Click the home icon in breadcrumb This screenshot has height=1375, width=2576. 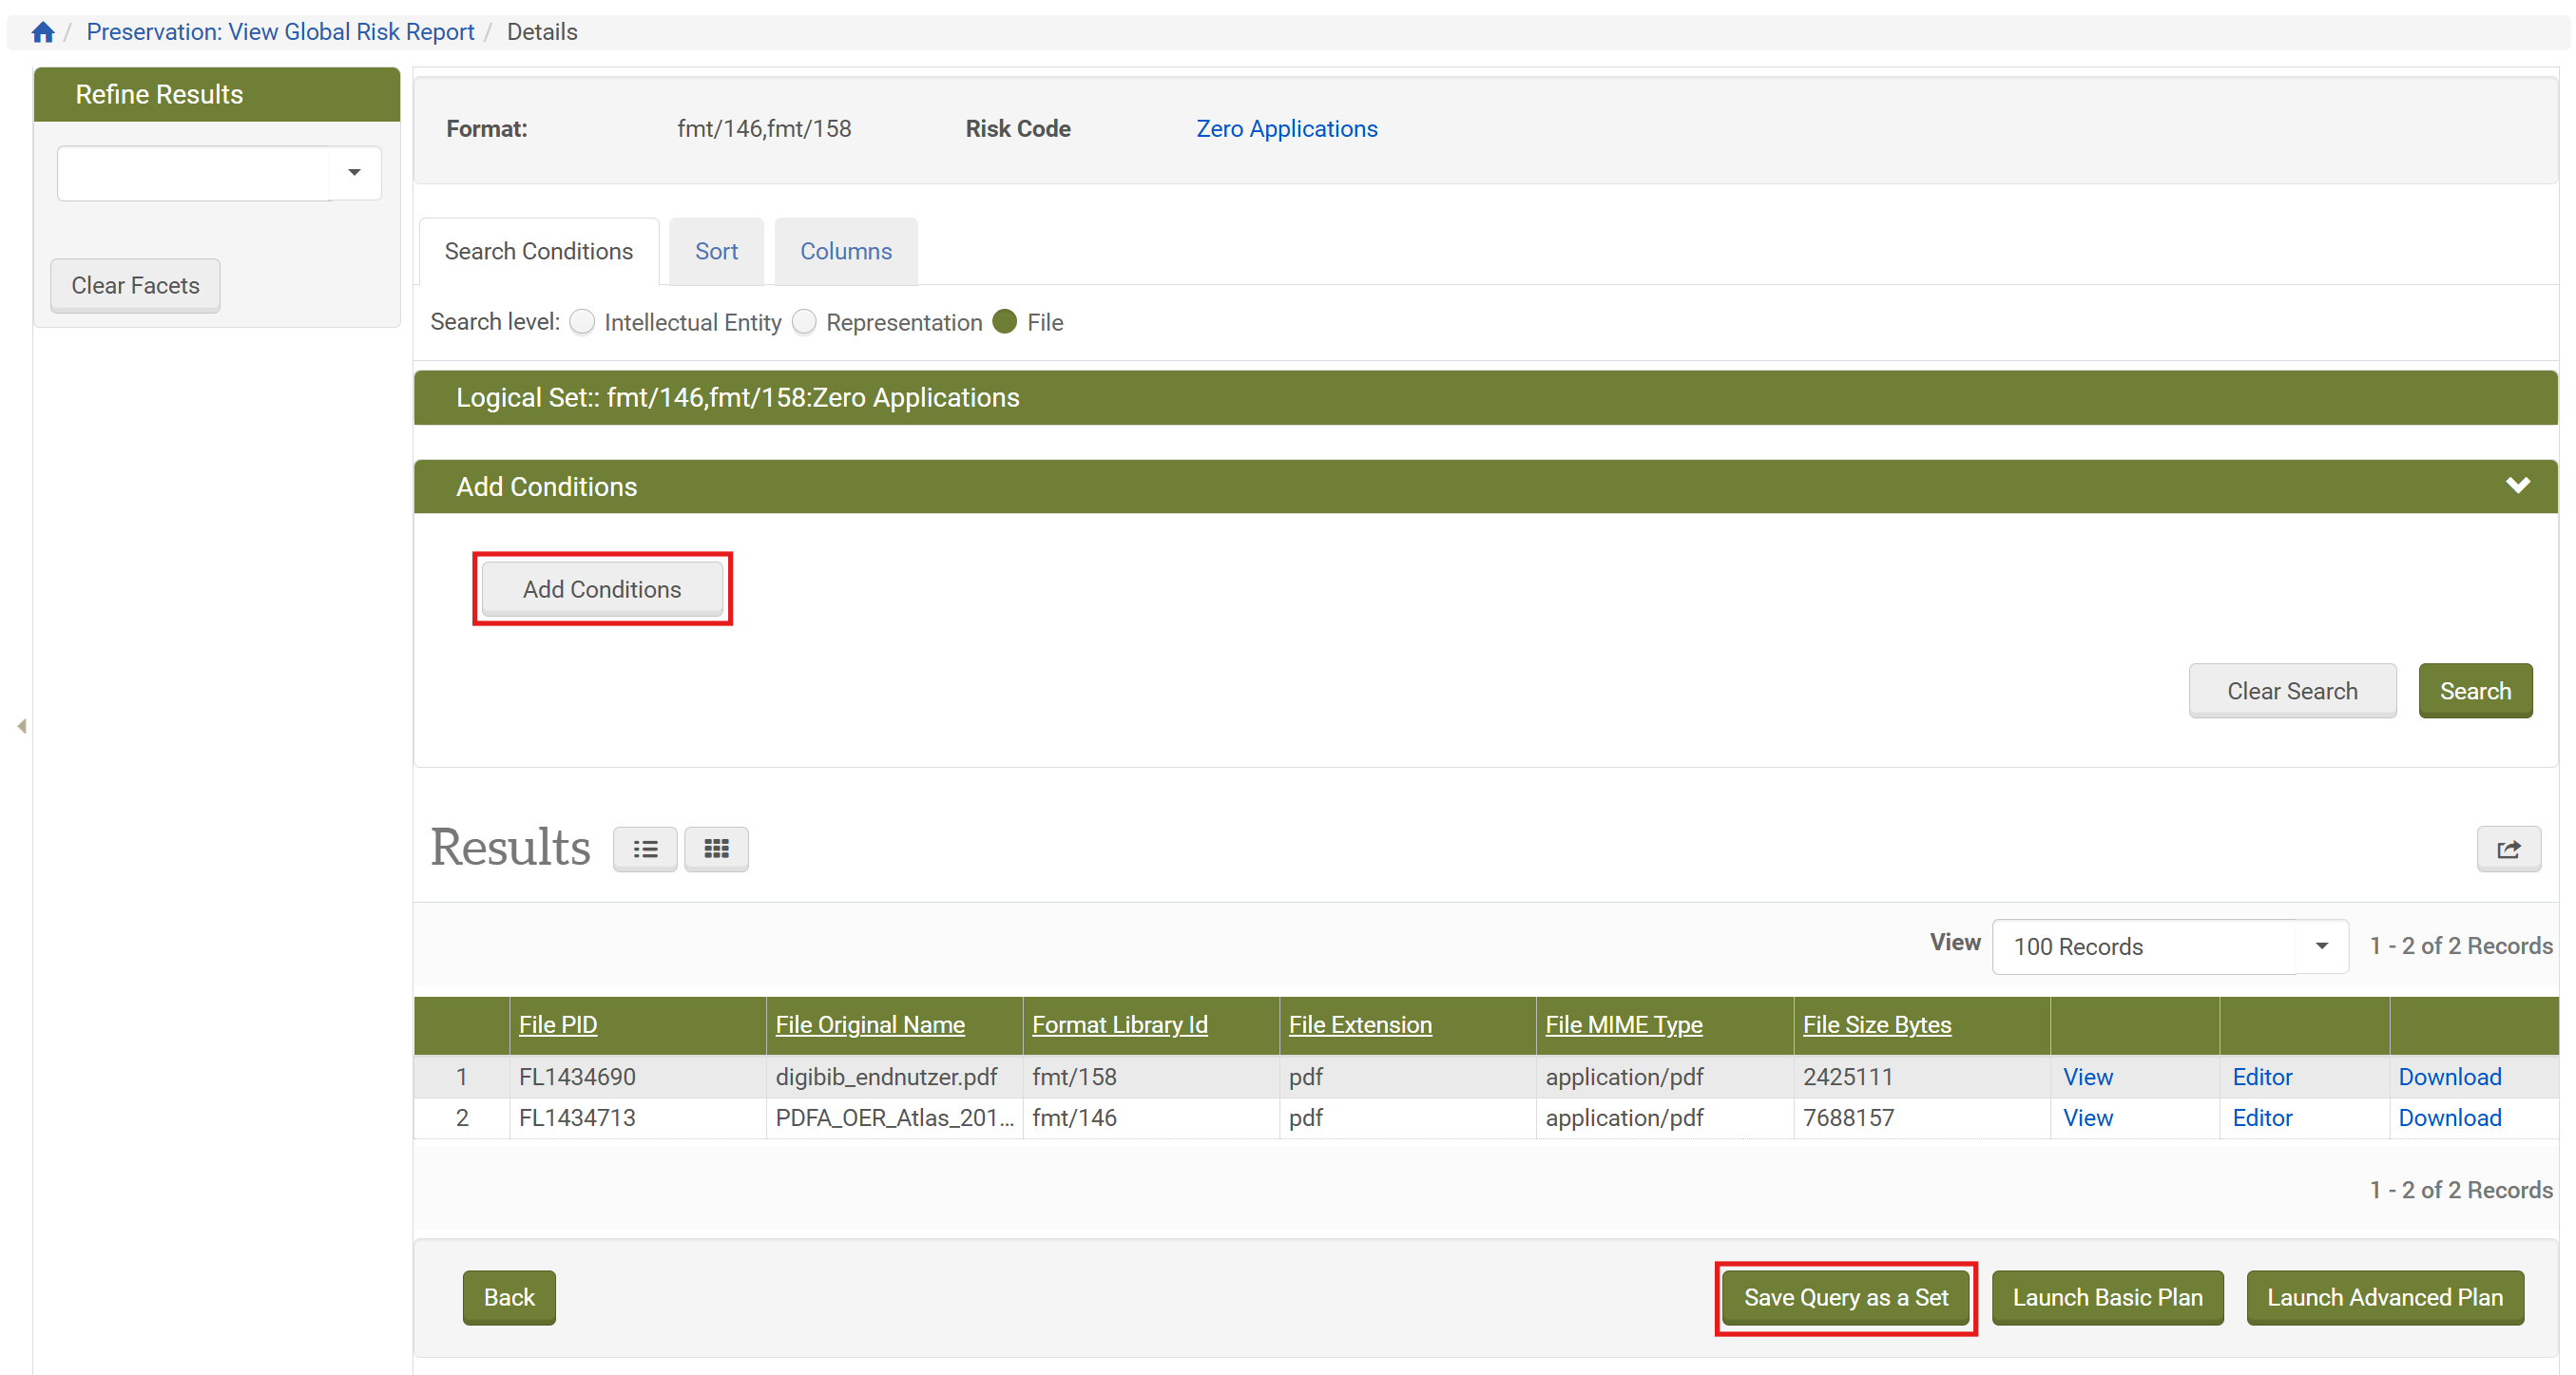tap(42, 32)
